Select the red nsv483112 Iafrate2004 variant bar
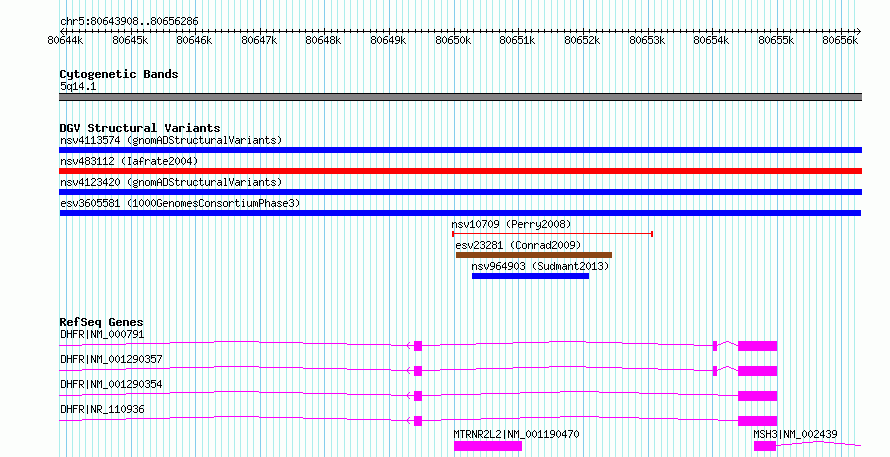This screenshot has width=890, height=457. pyautogui.click(x=460, y=171)
